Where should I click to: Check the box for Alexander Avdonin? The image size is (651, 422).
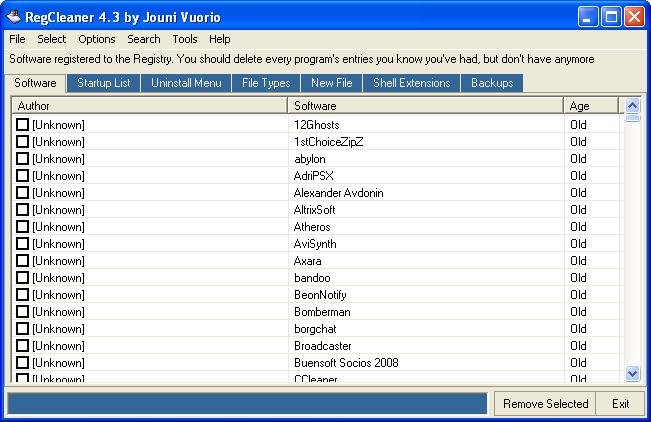point(22,193)
